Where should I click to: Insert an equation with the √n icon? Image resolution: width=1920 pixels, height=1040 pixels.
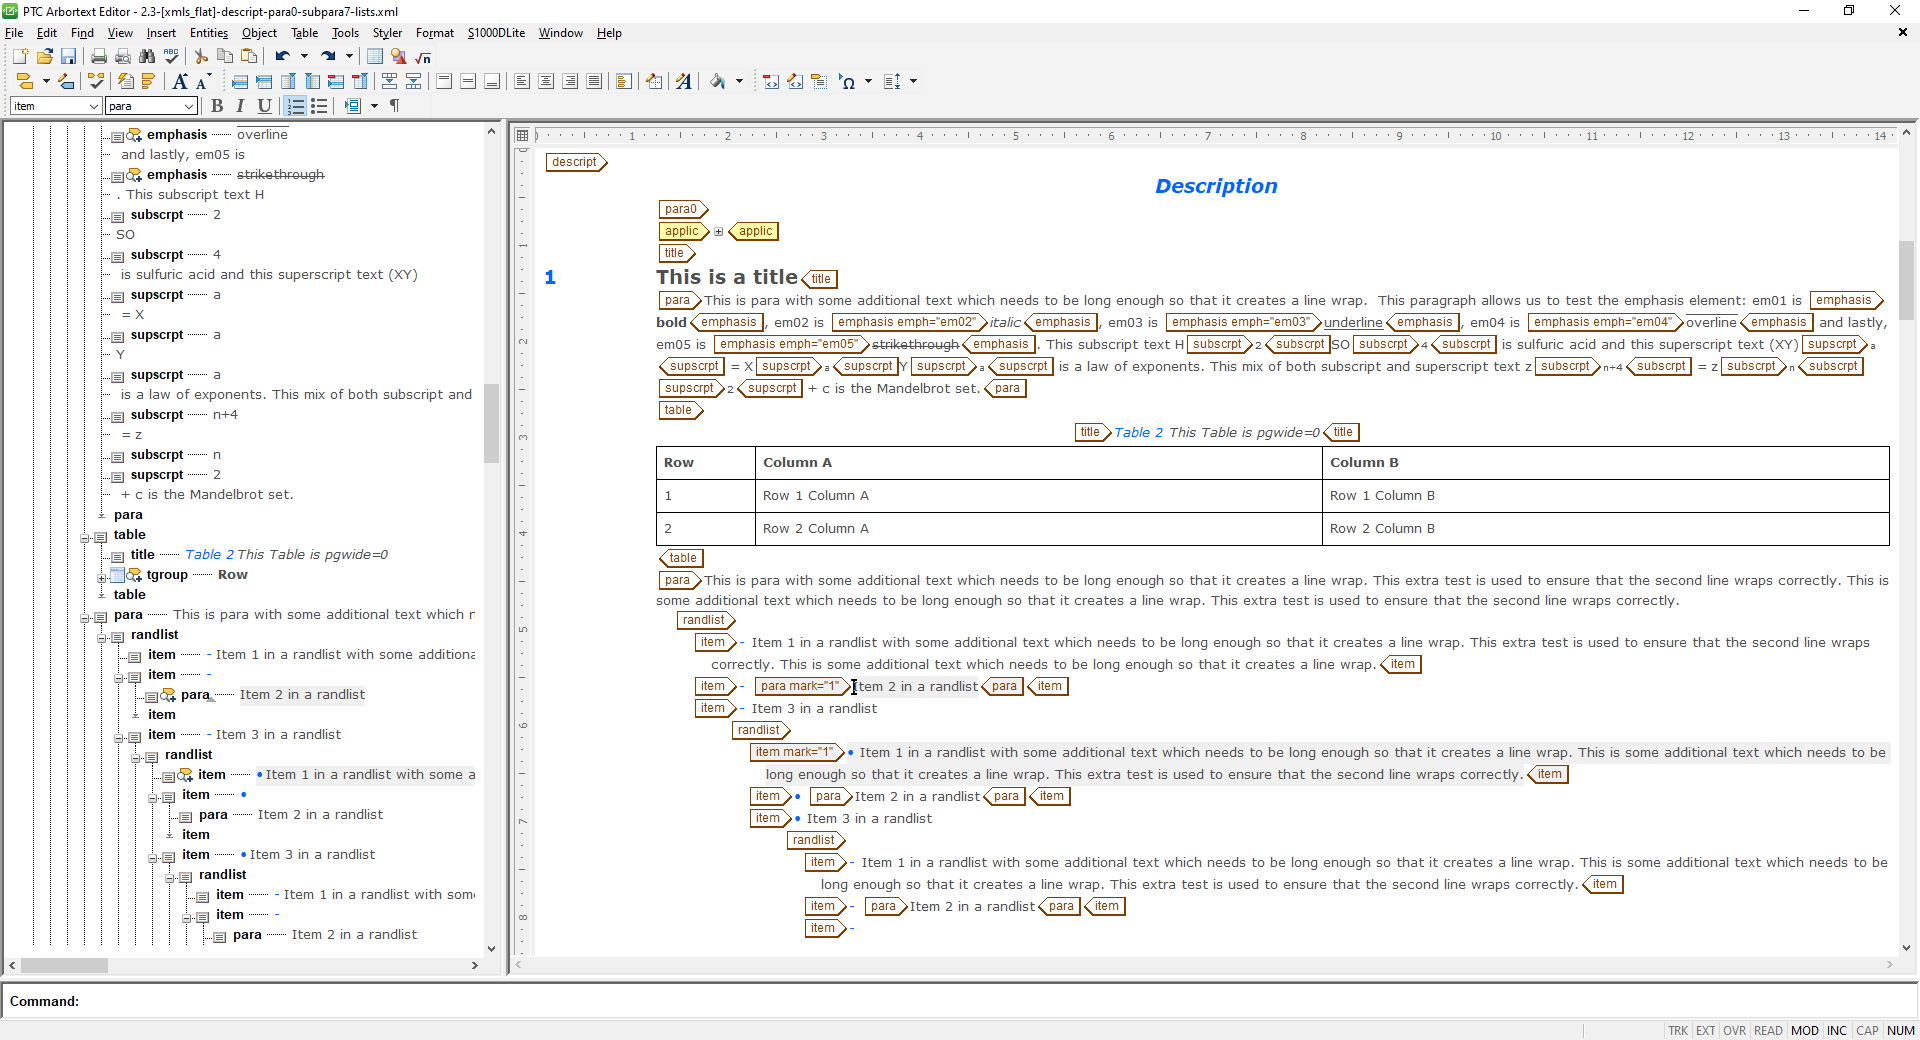pyautogui.click(x=423, y=57)
